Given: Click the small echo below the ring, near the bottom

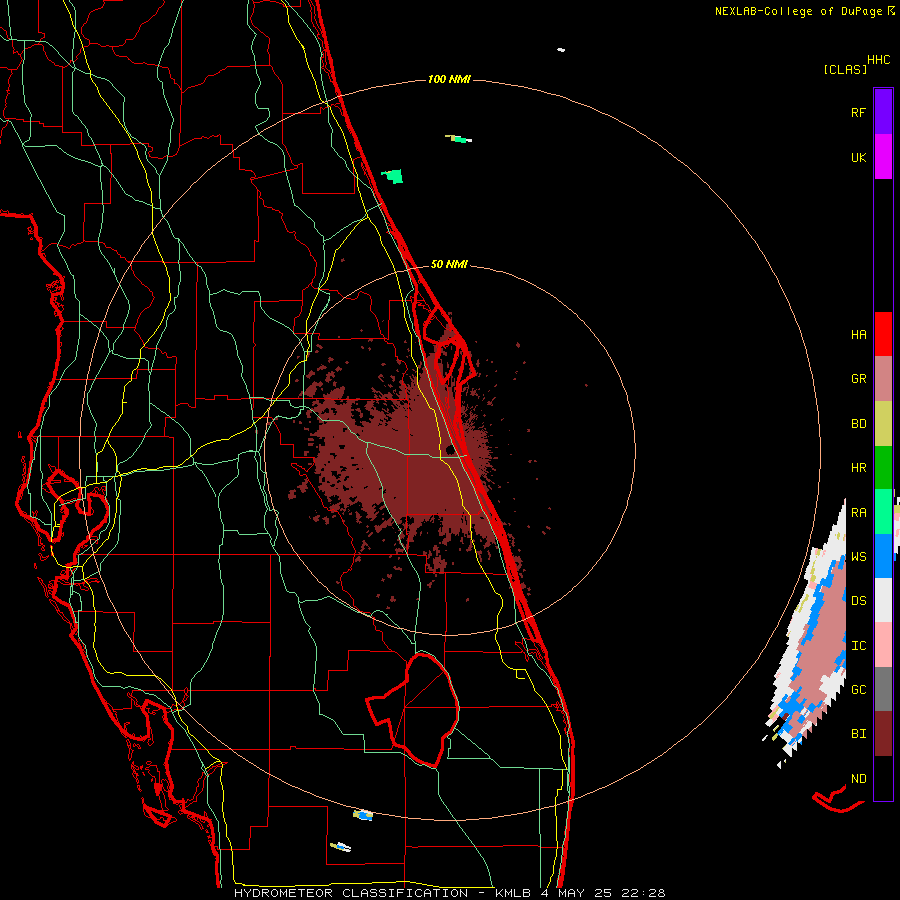Looking at the screenshot, I should pyautogui.click(x=340, y=847).
